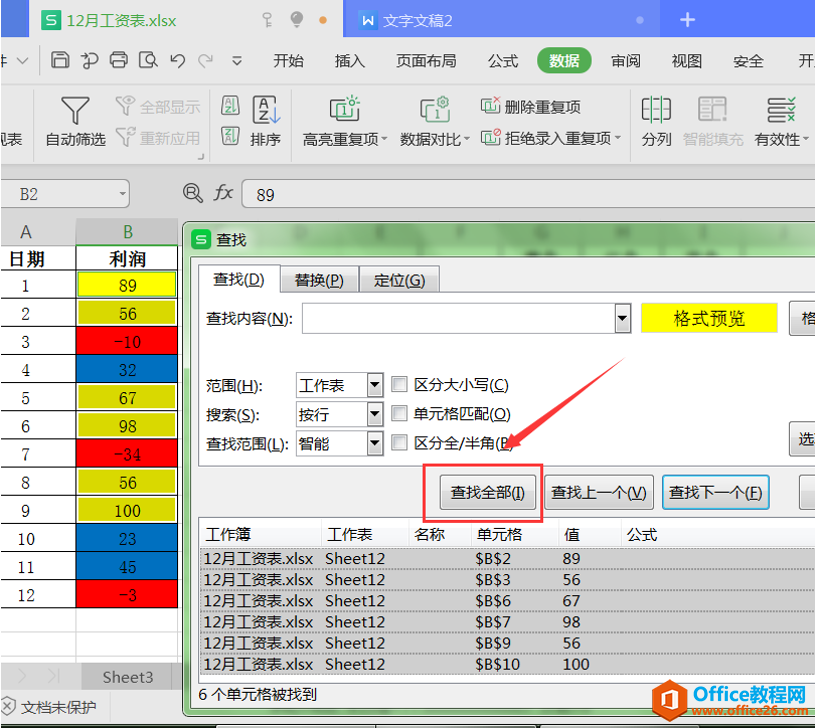Click the 单元格 column header in results
Viewport: 815px width, 728px height.
coord(515,534)
